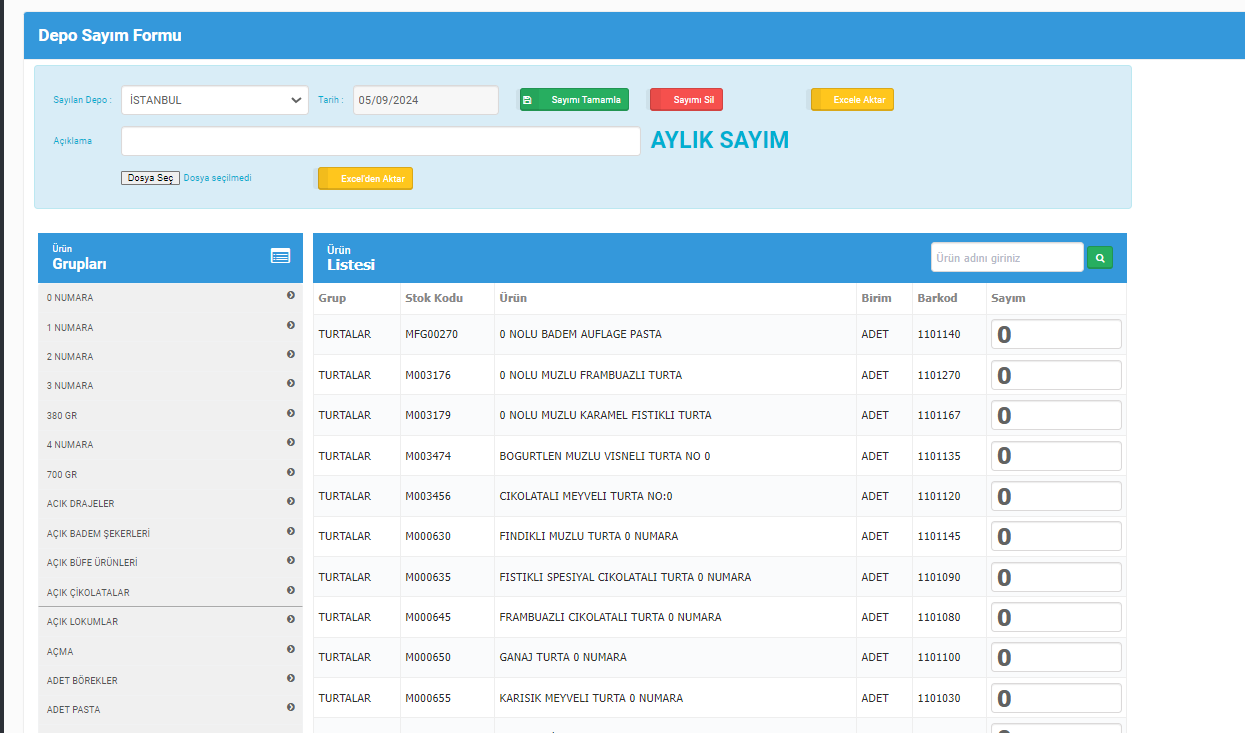Click the Grup column header
This screenshot has width=1245, height=733.
point(332,298)
